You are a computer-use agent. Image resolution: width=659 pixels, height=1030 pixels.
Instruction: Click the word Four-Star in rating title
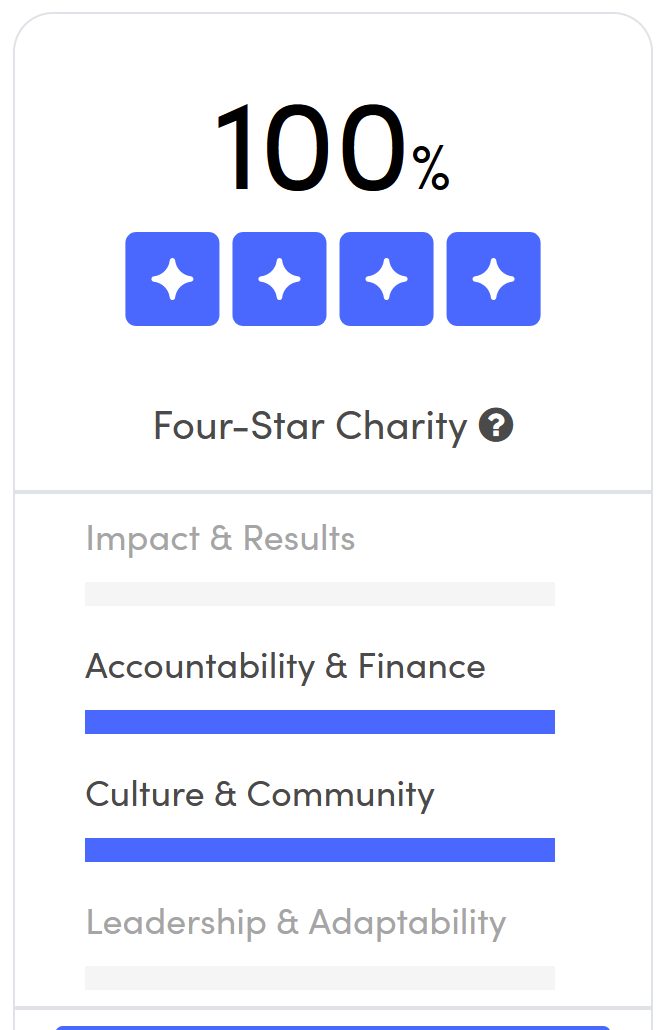(238, 426)
